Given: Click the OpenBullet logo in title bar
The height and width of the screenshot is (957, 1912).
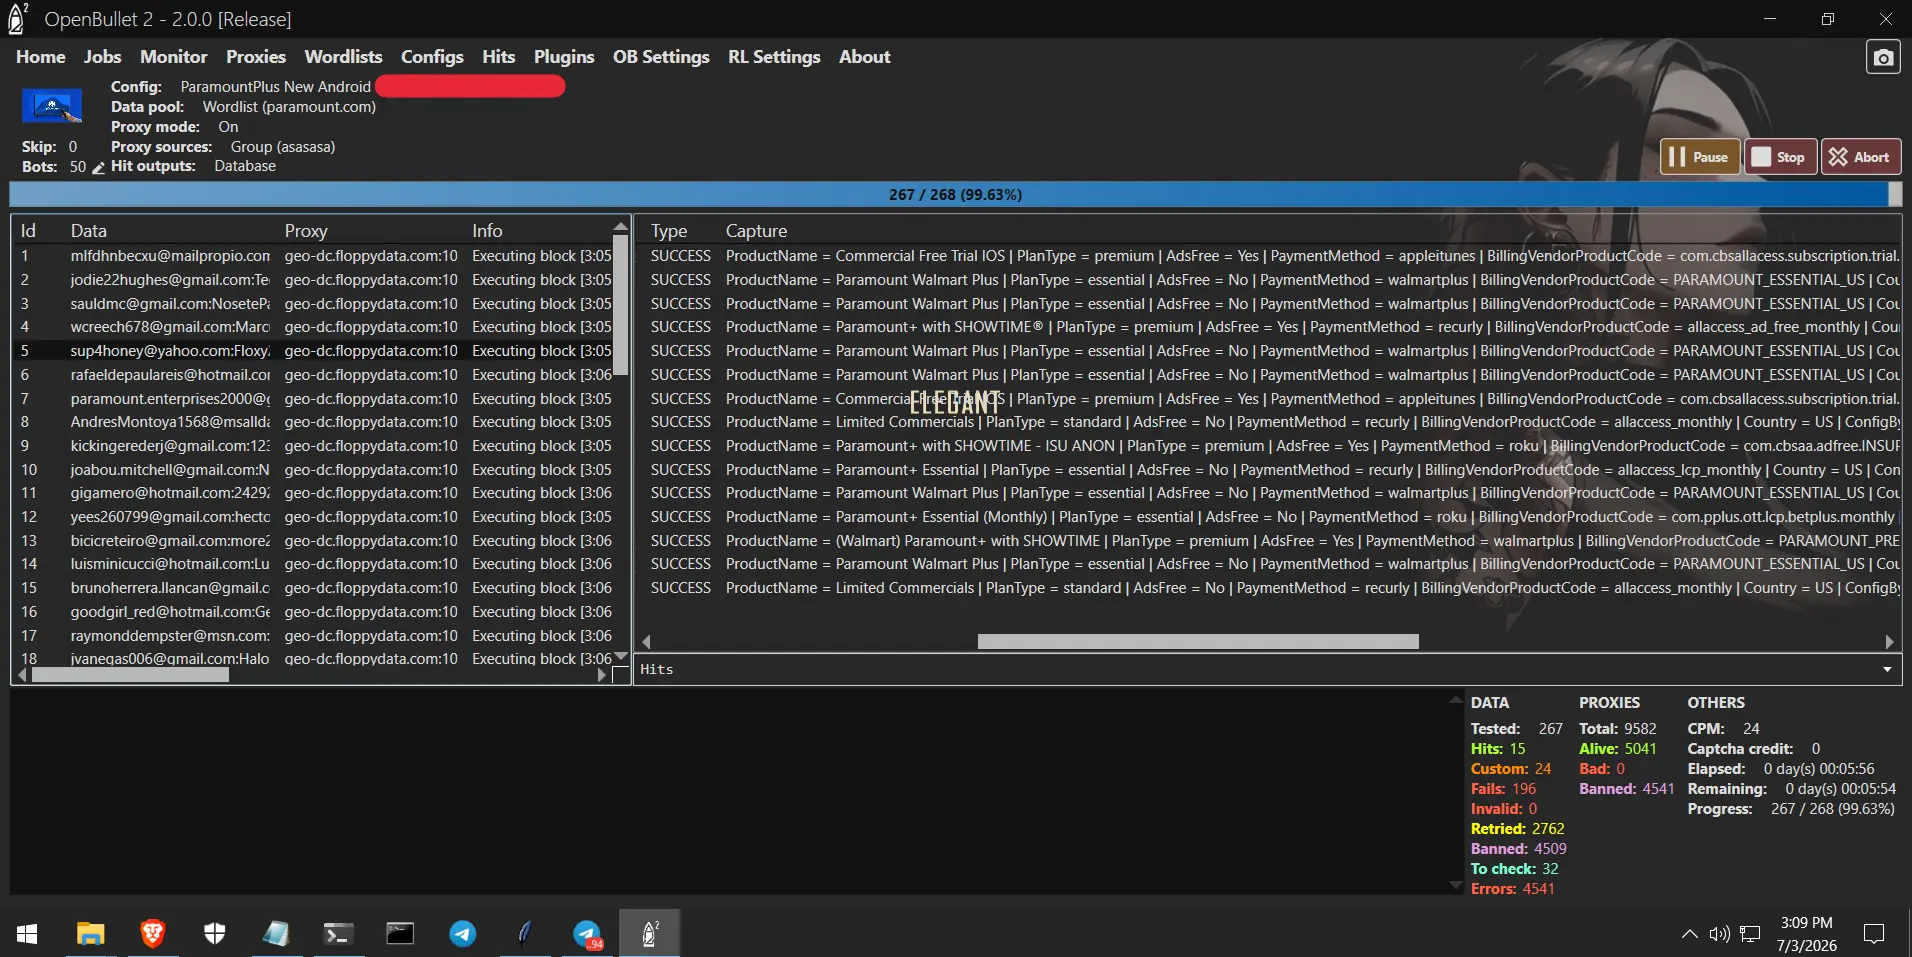Looking at the screenshot, I should 17,19.
